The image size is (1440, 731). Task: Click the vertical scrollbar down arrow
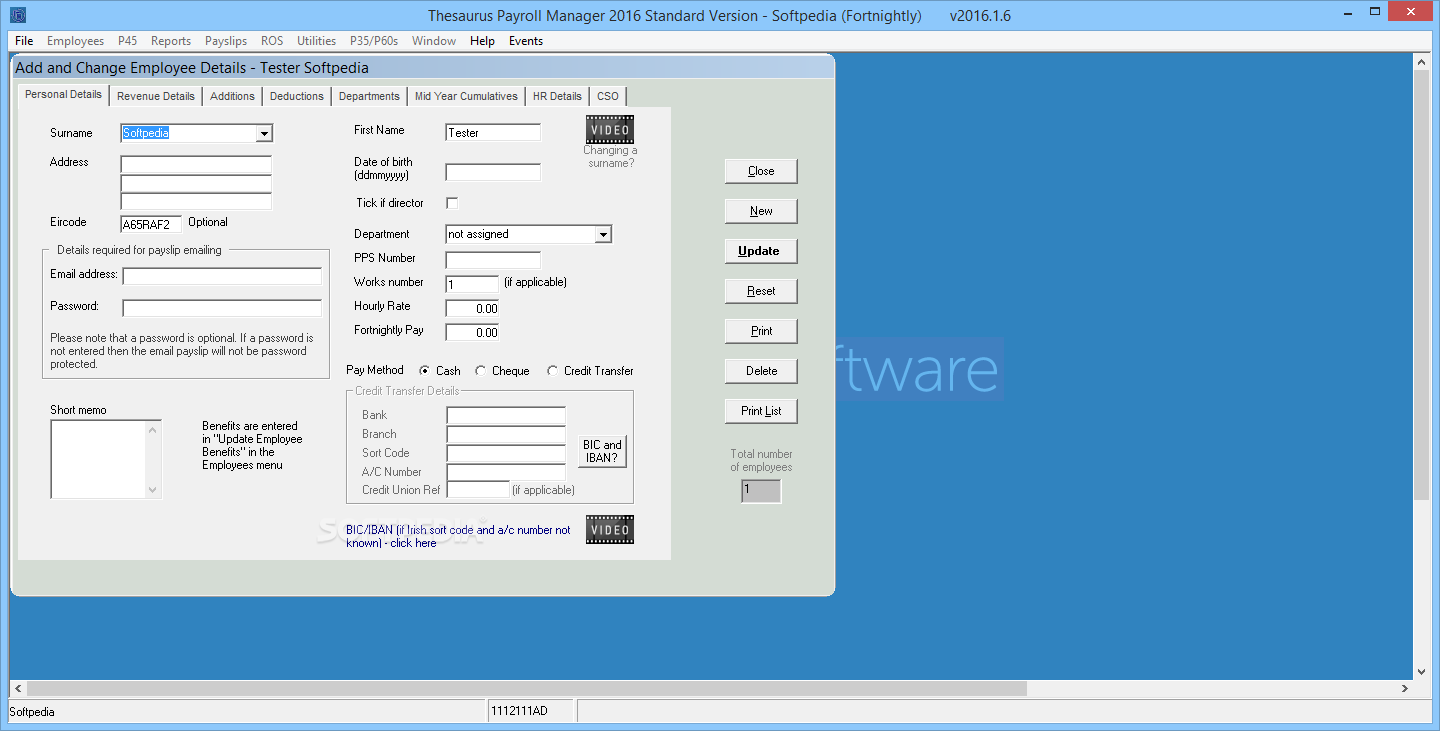coord(1421,672)
